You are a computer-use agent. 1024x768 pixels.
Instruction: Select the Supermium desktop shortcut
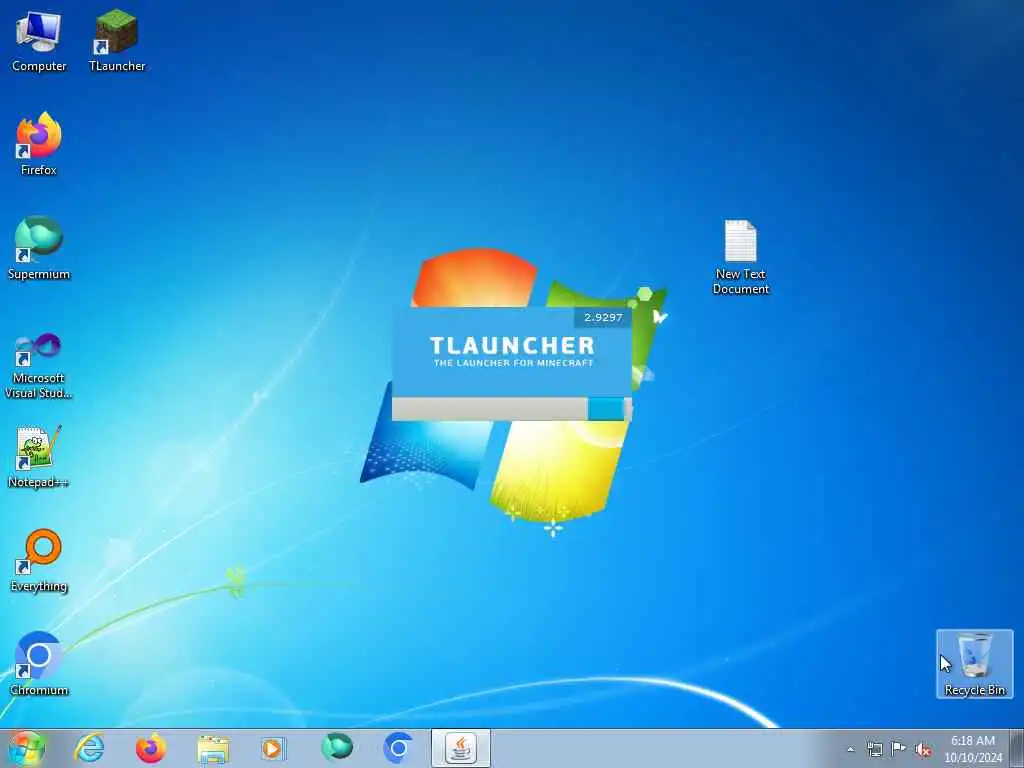(39, 249)
